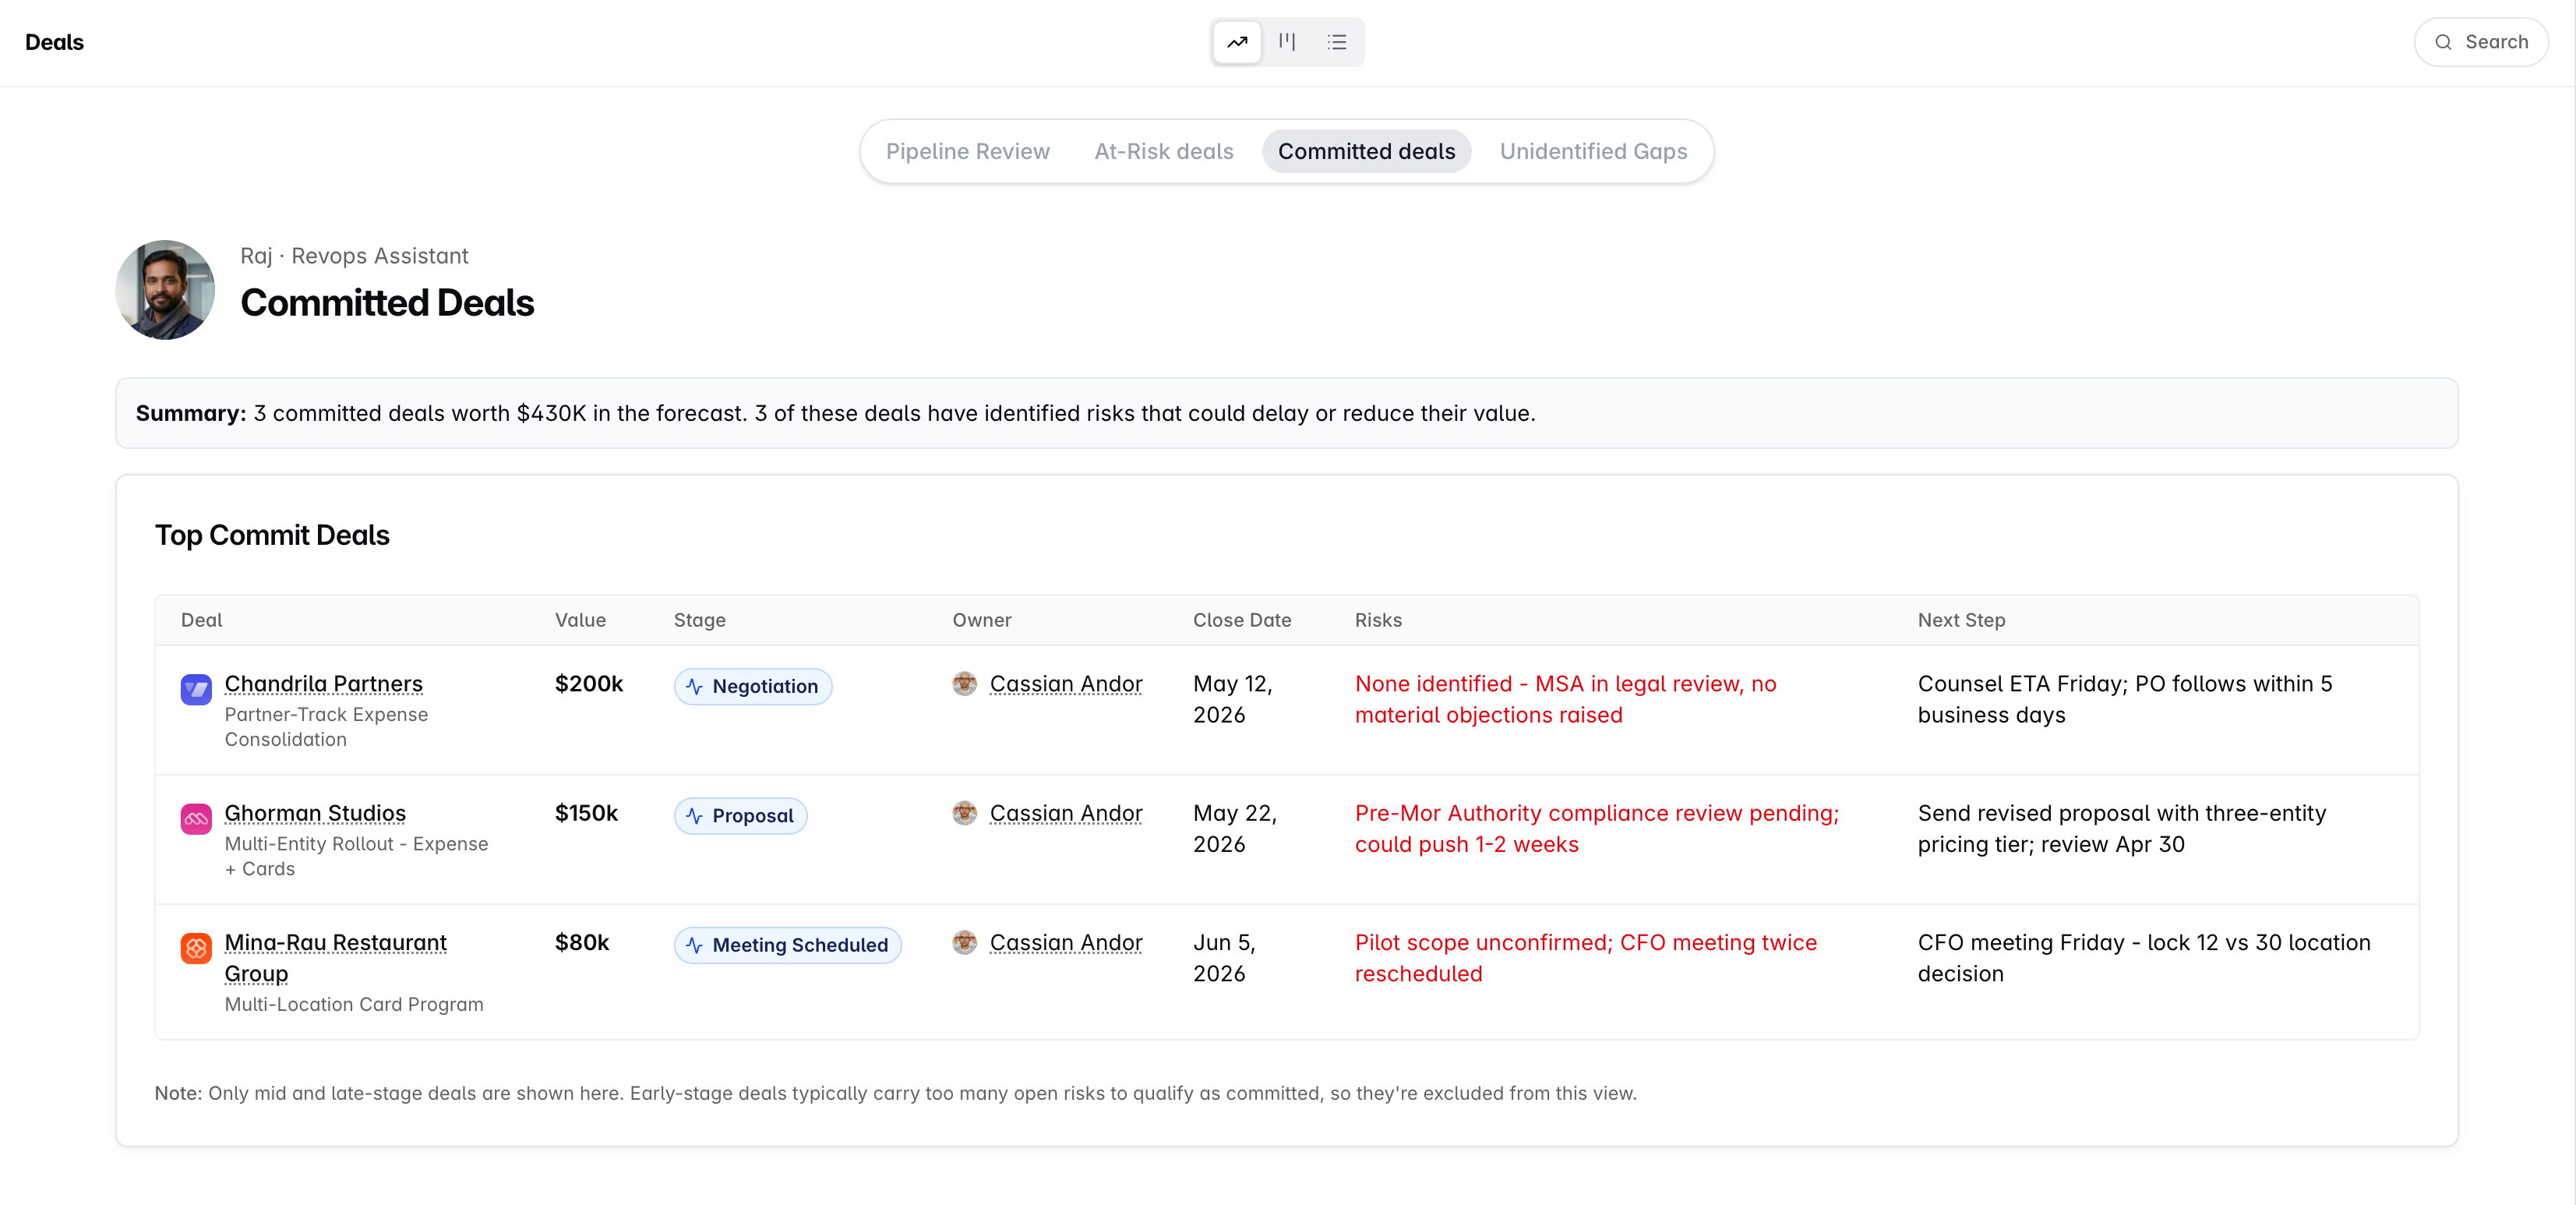Viewport: 2576px width, 1205px height.
Task: Click the 'None identified - MSA in legal review' risk
Action: 1565,699
